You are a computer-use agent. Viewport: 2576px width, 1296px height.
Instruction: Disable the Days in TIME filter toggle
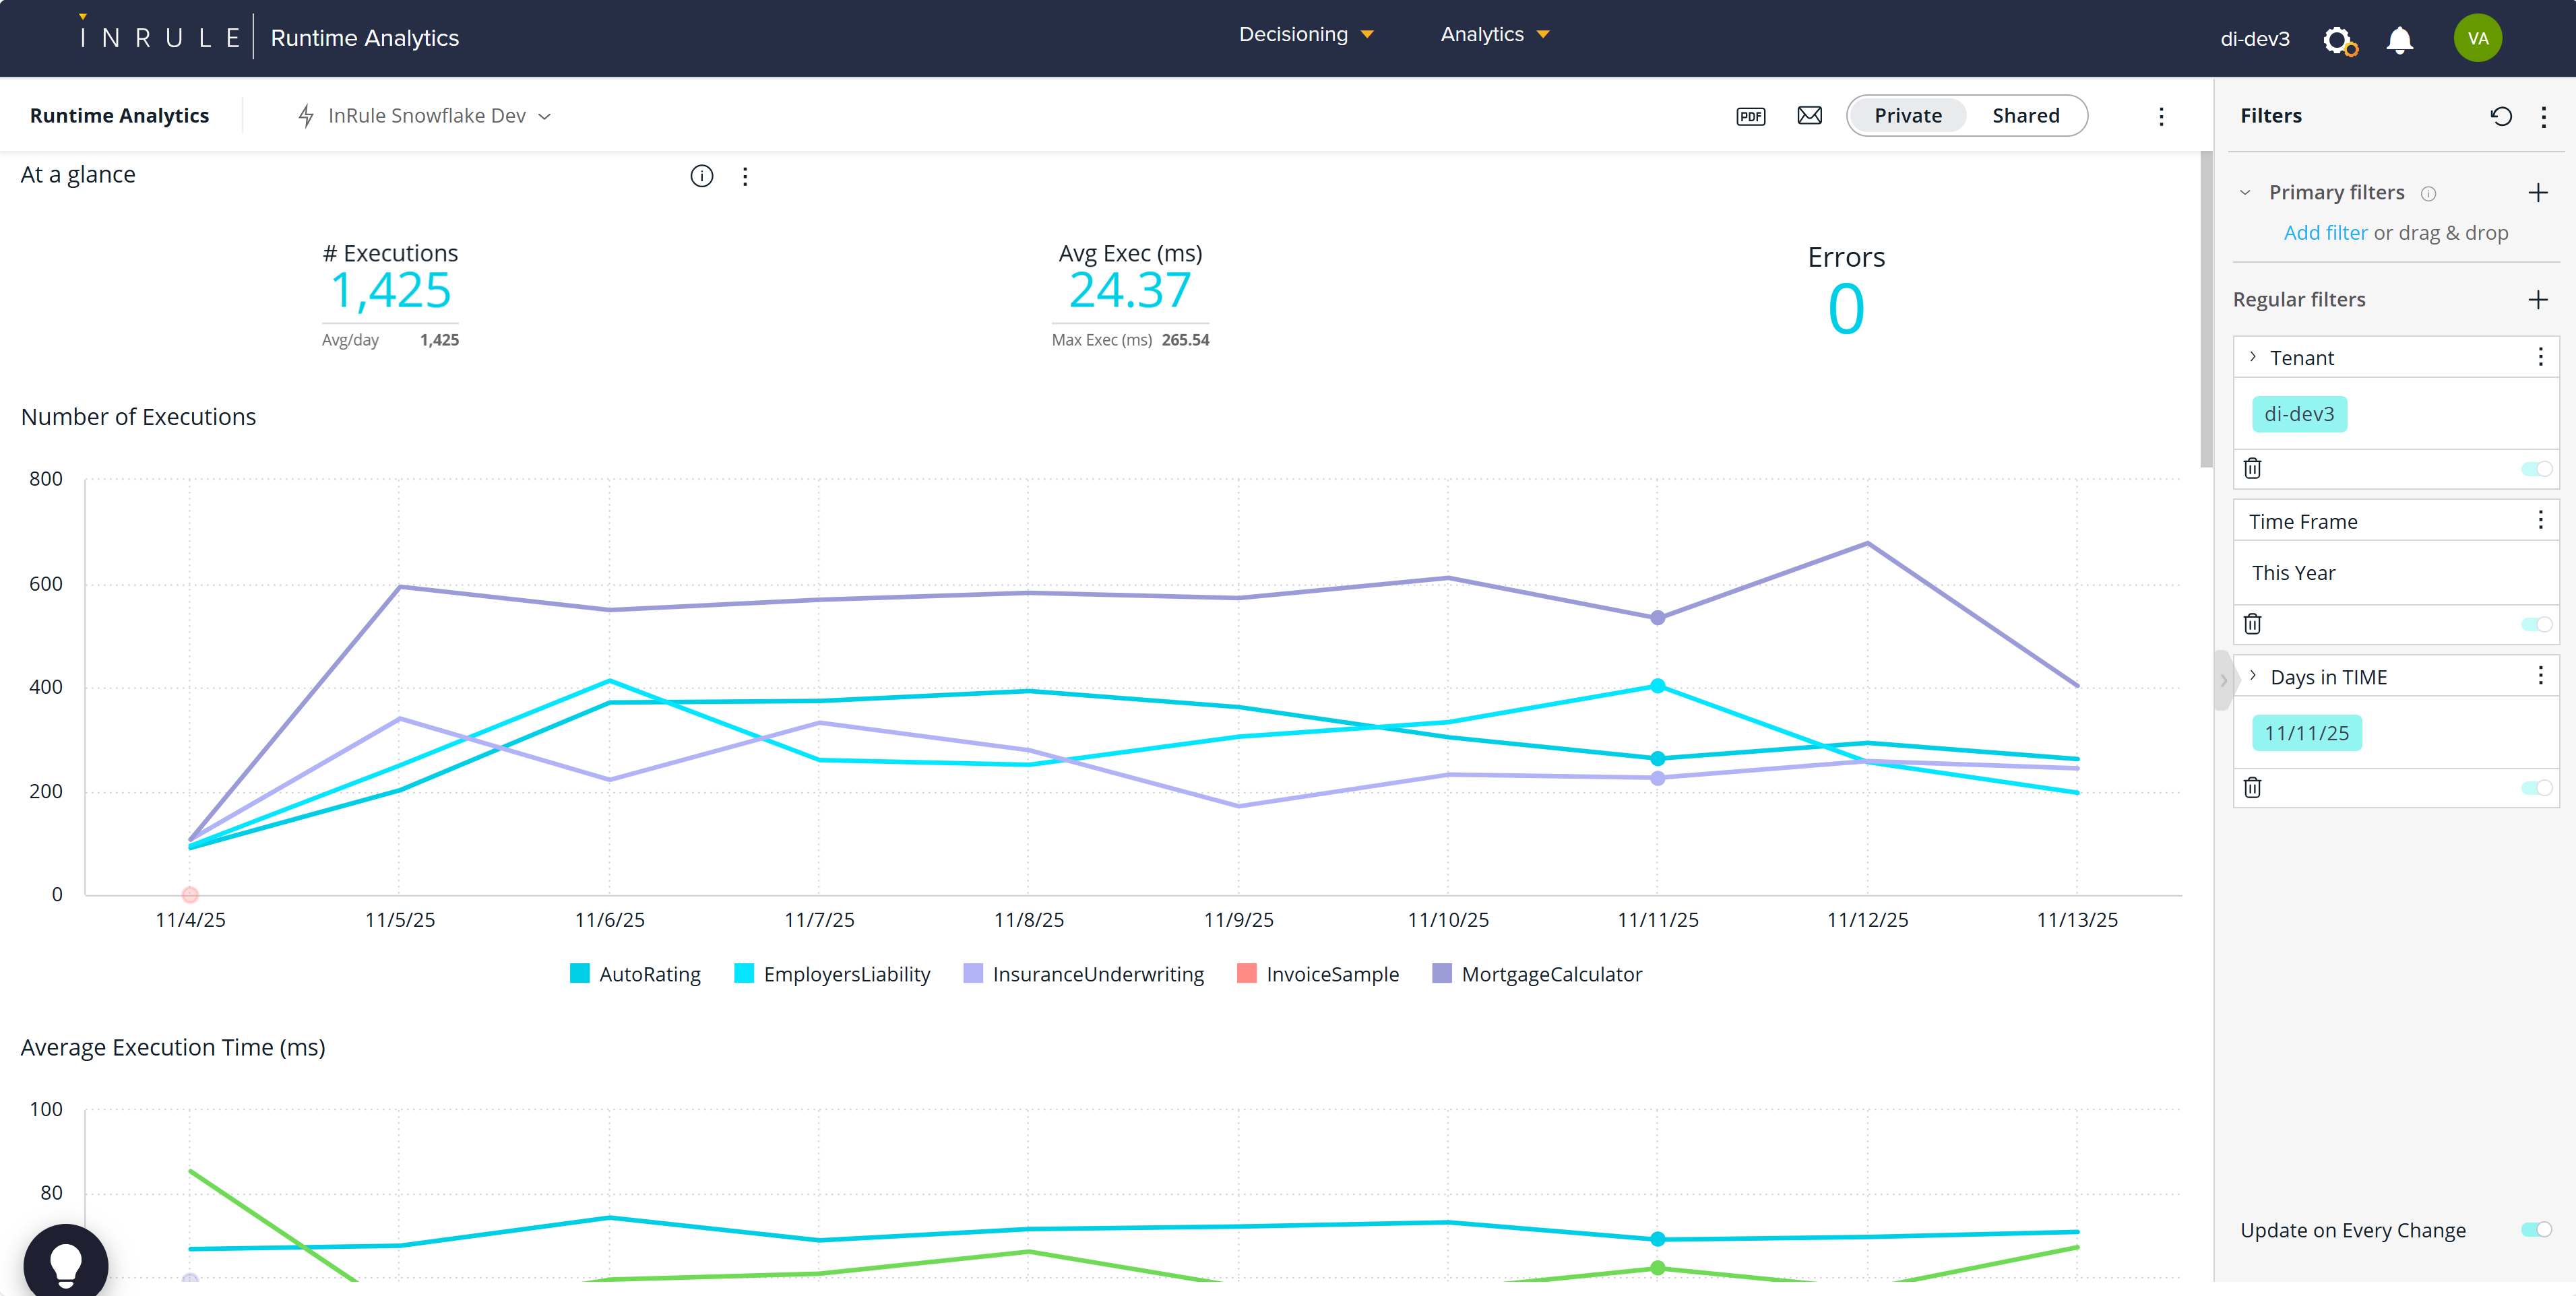(x=2536, y=788)
